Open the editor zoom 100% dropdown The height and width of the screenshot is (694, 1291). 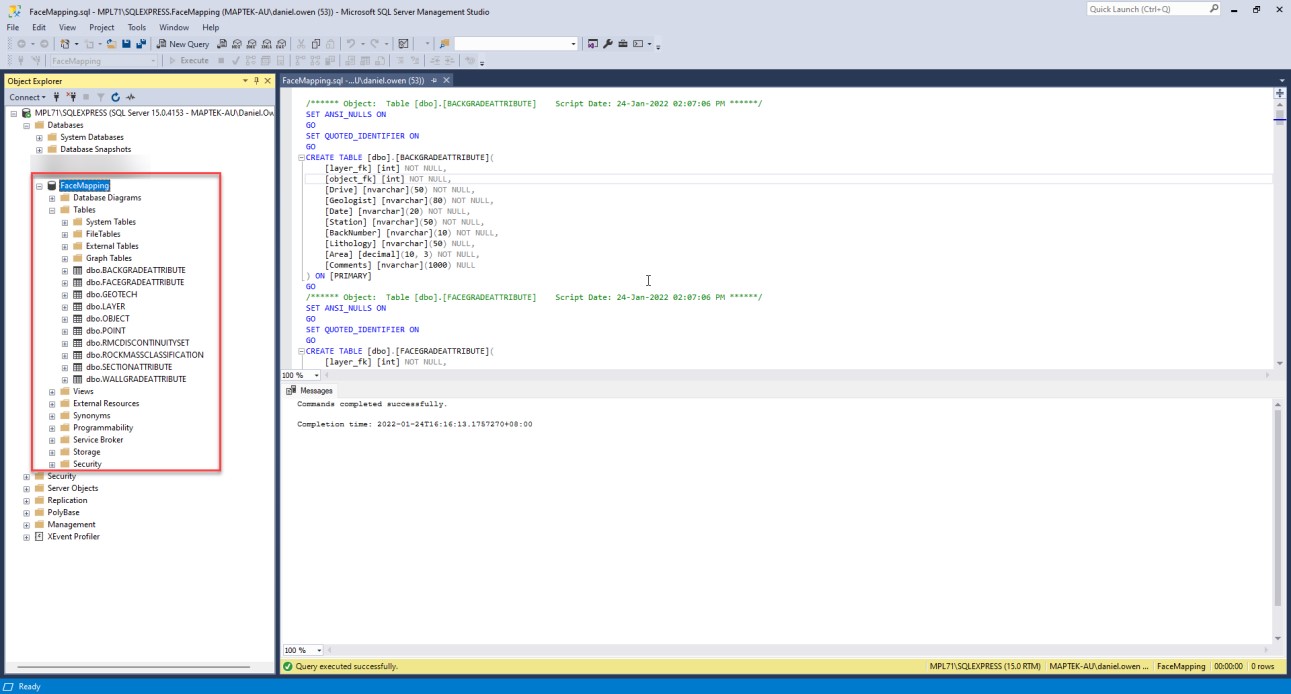click(x=317, y=375)
